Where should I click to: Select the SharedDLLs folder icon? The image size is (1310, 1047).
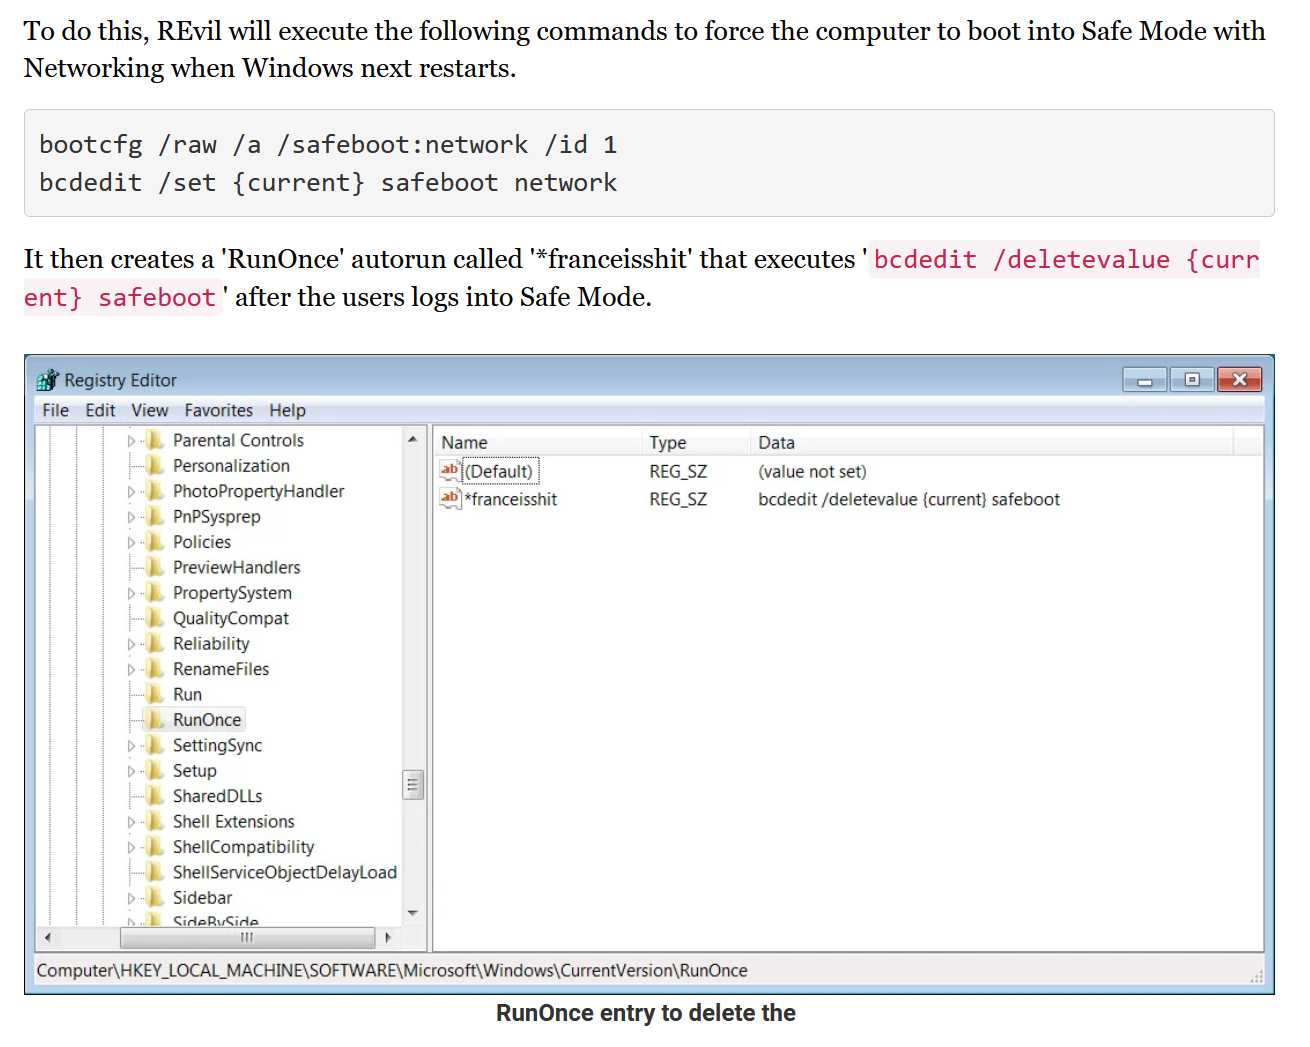coord(155,795)
